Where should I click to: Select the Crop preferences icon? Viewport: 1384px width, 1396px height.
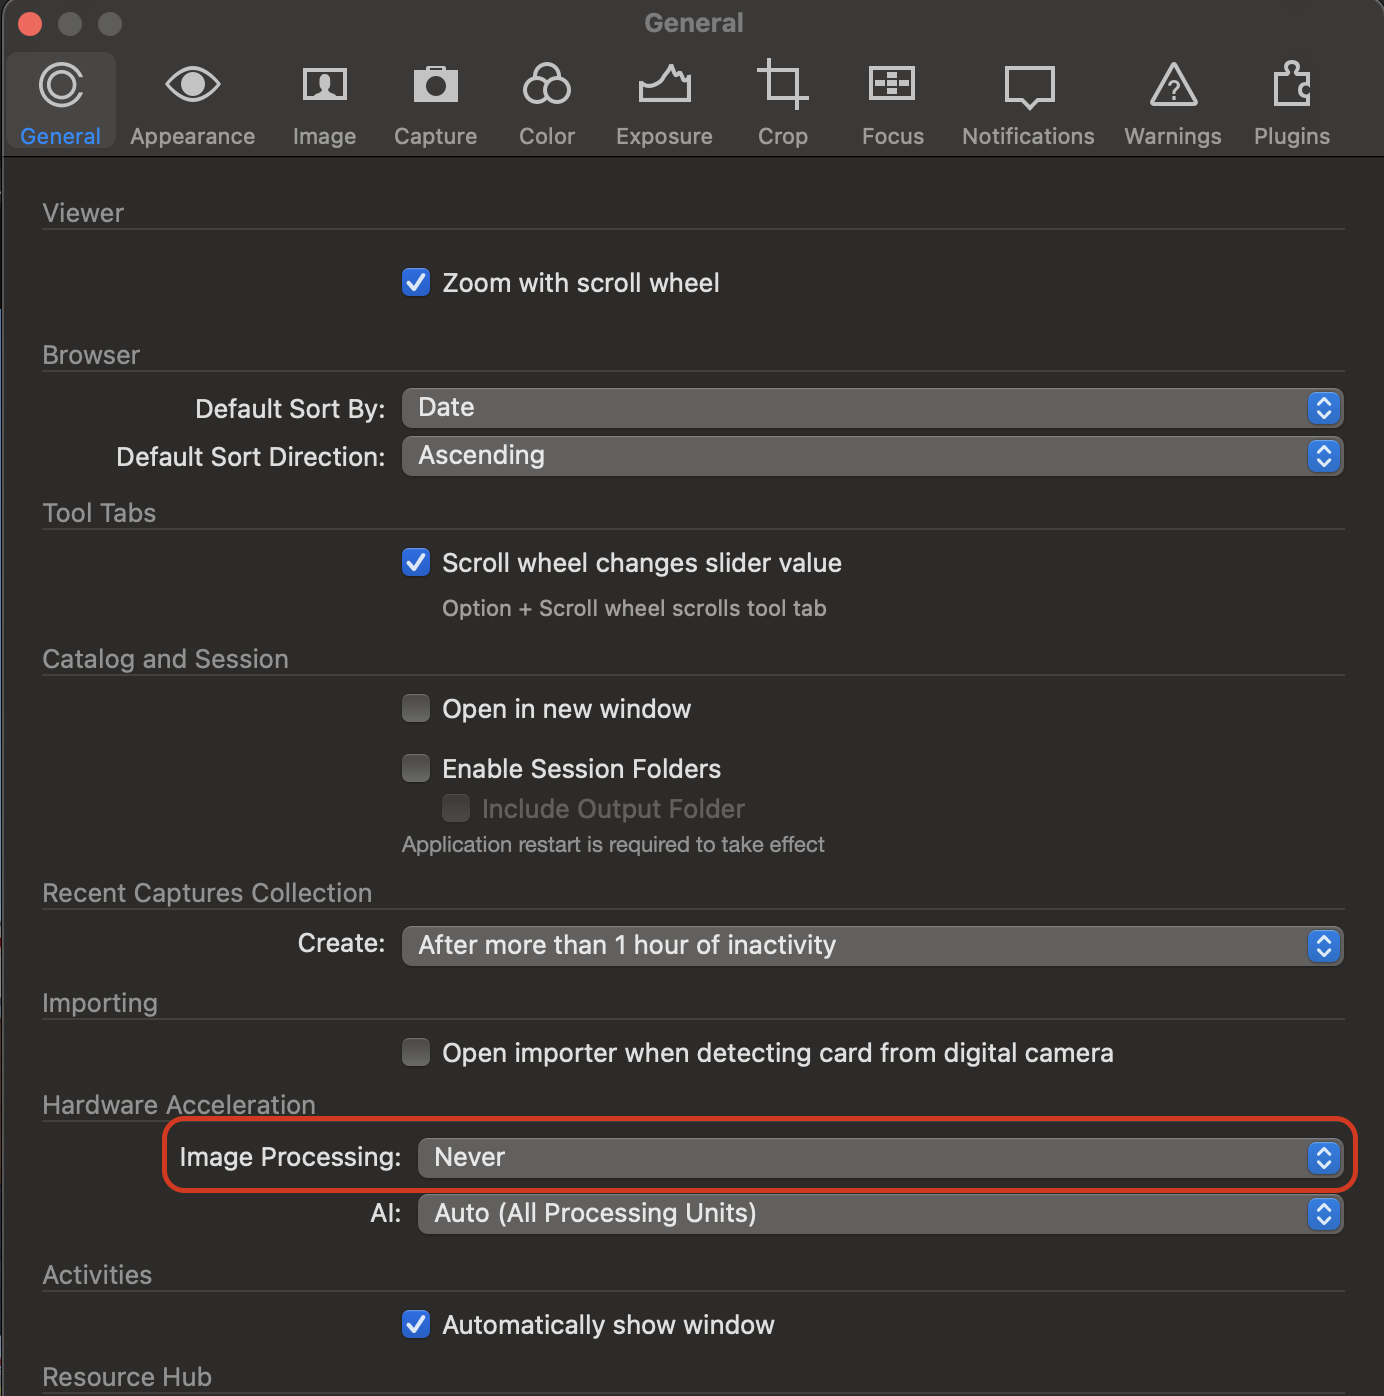(x=782, y=85)
